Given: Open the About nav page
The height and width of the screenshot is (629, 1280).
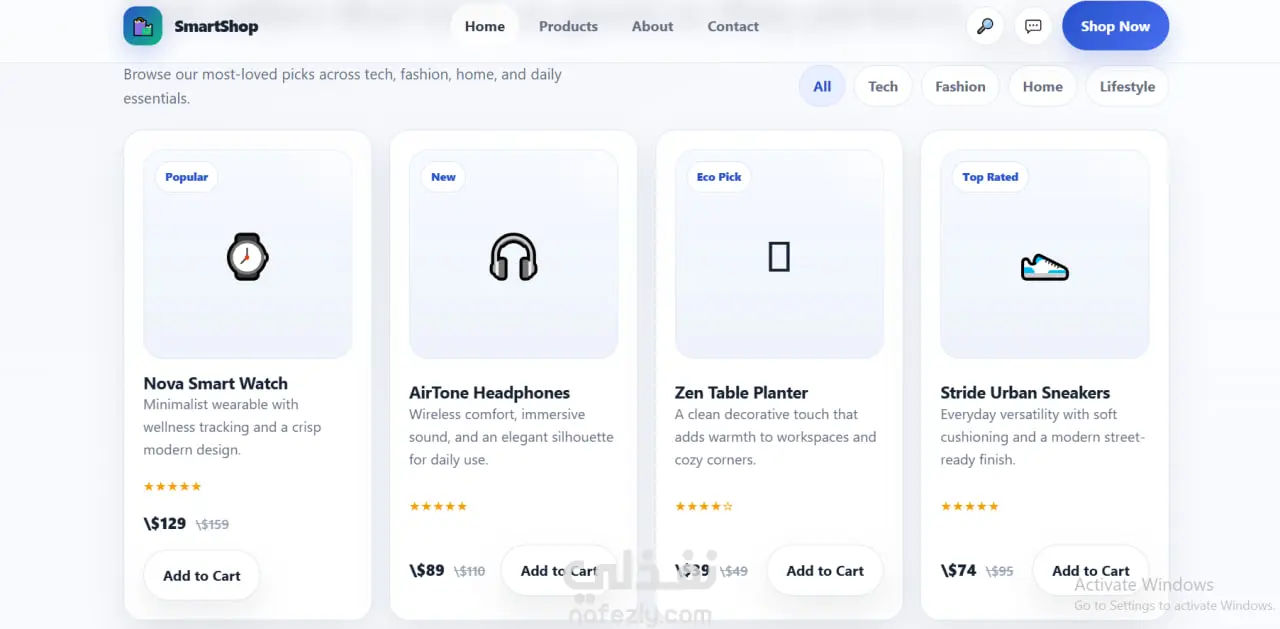Looking at the screenshot, I should 652,26.
